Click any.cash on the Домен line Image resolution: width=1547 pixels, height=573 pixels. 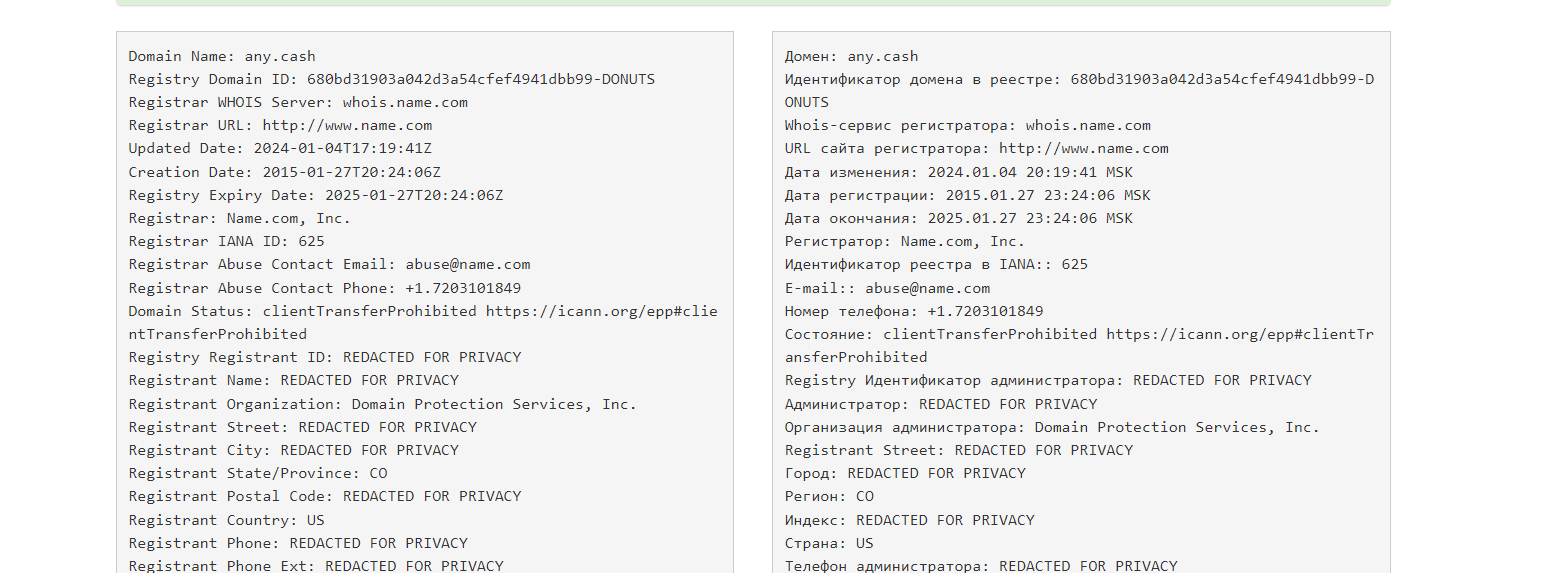[x=882, y=56]
